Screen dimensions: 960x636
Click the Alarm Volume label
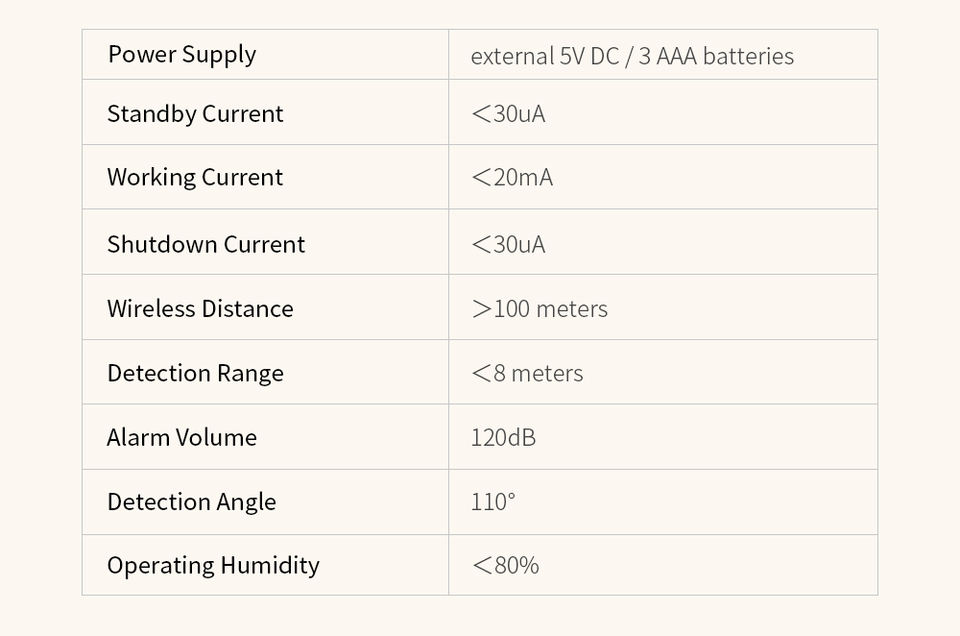(x=182, y=438)
